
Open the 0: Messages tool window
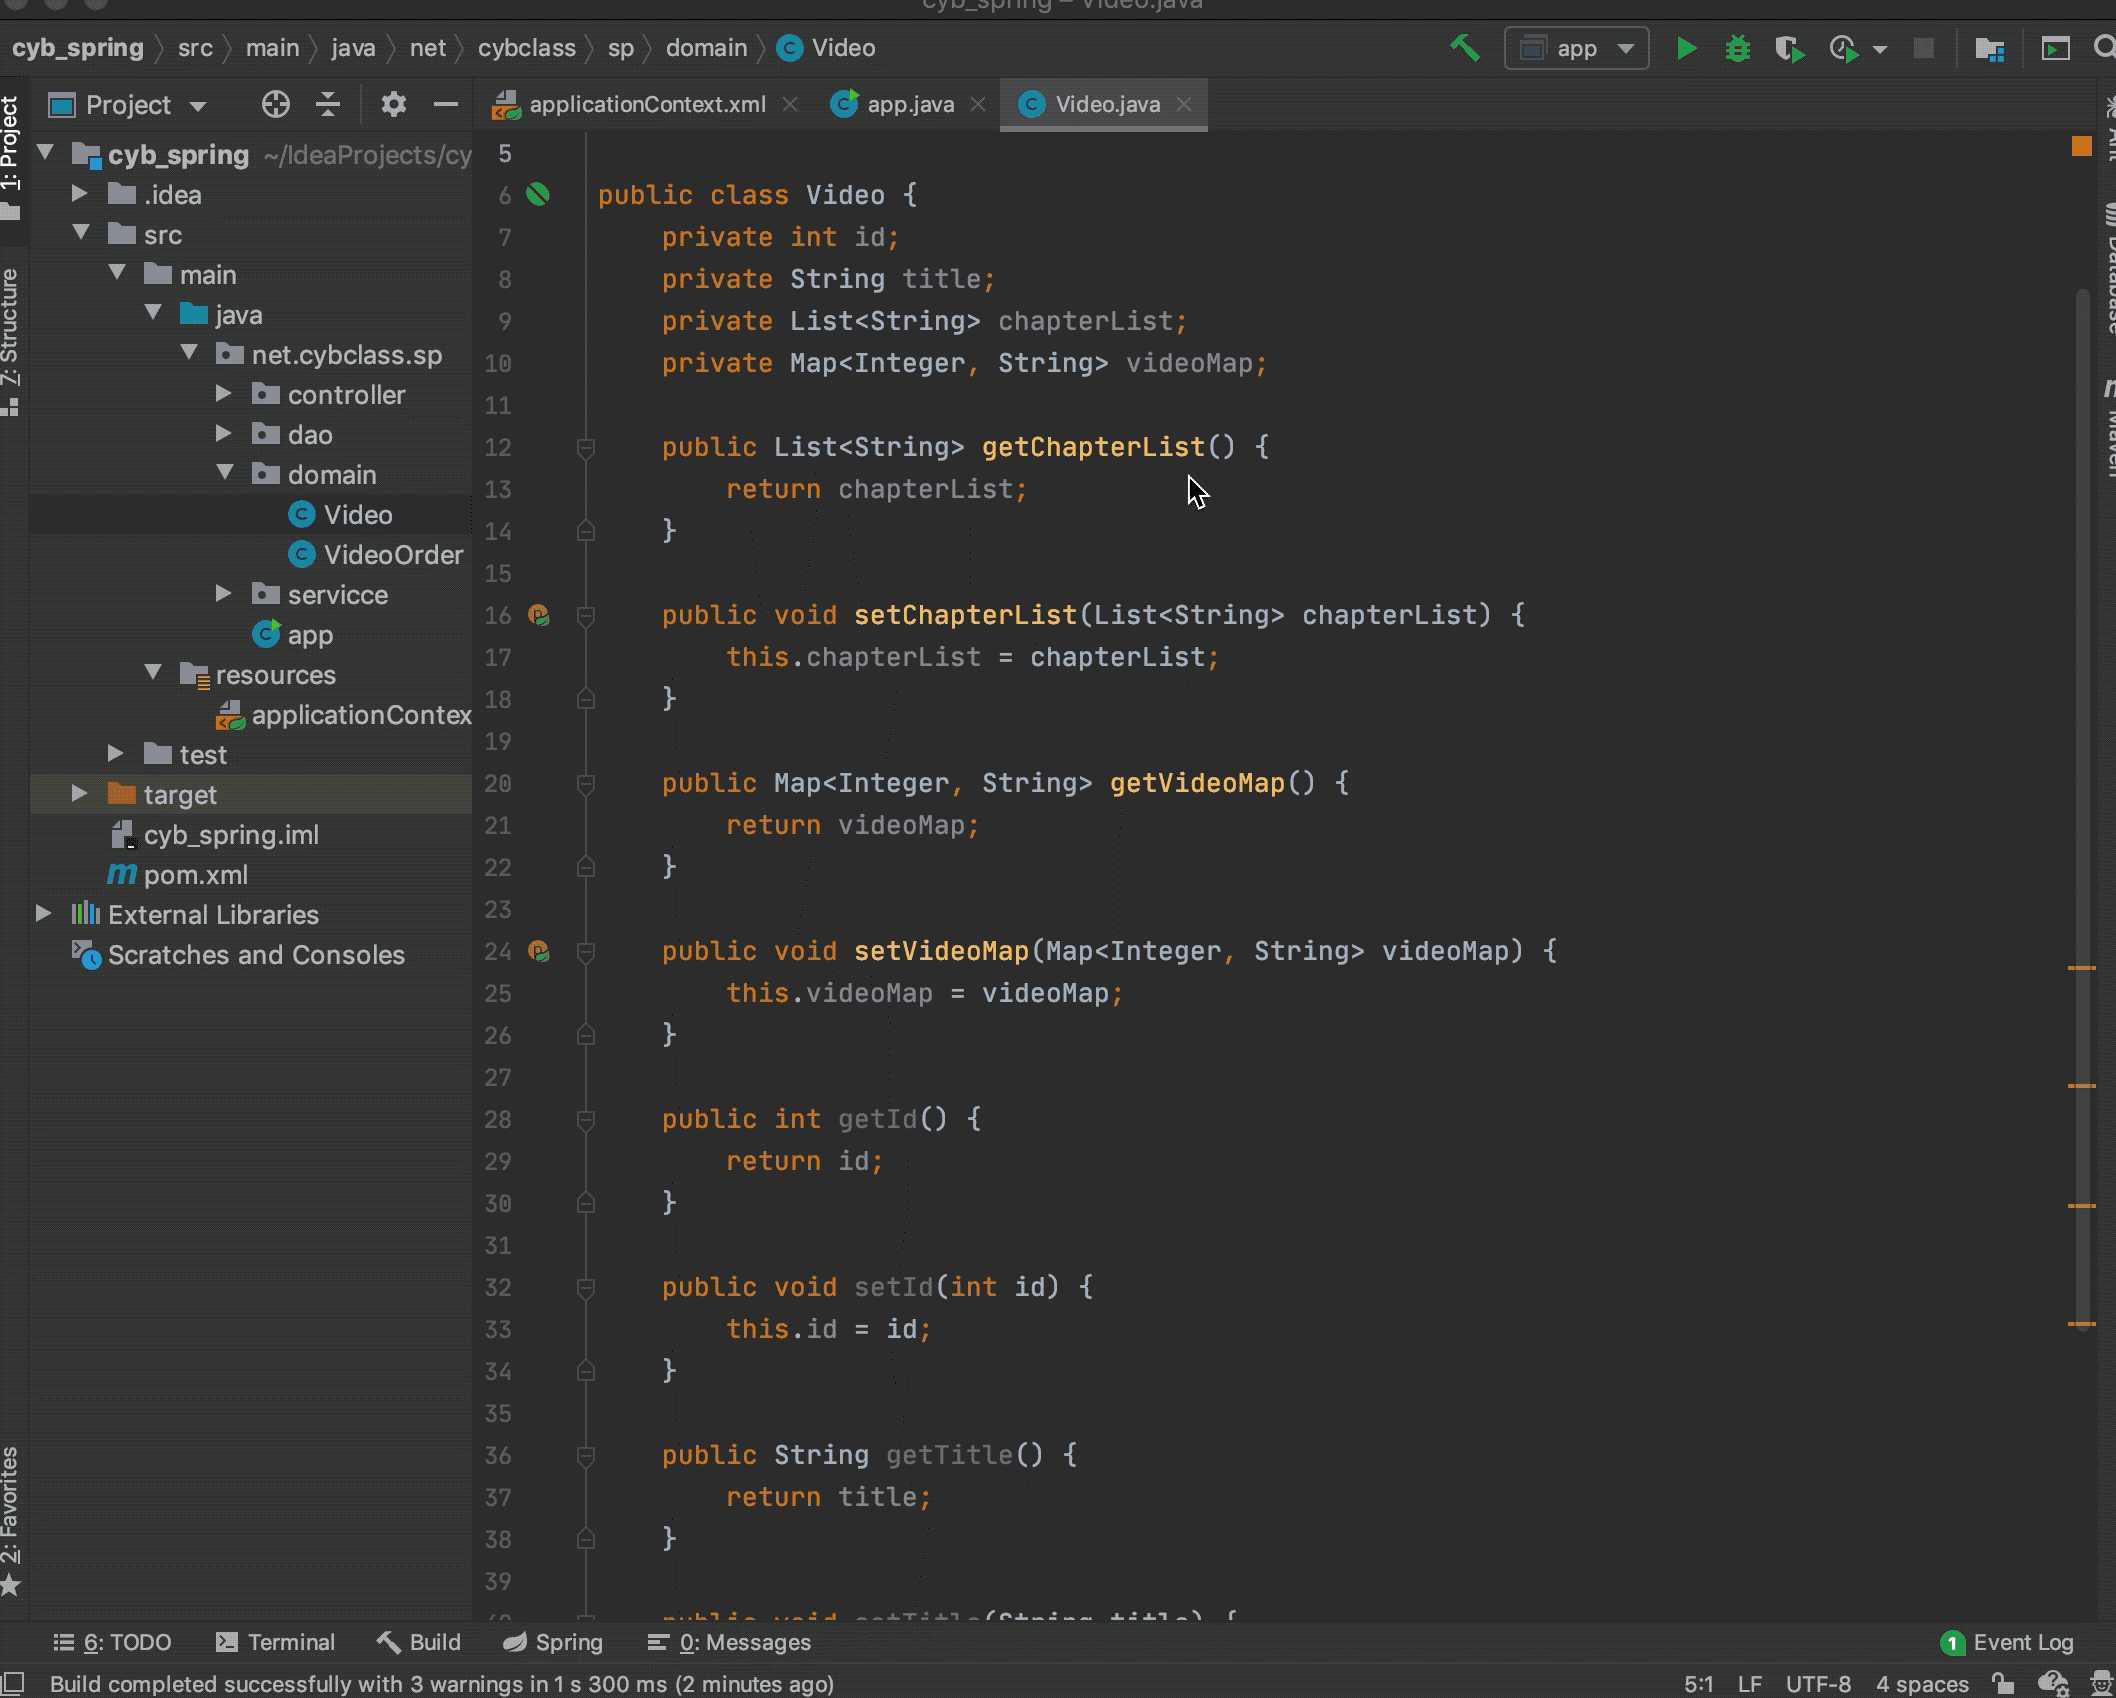tap(729, 1642)
